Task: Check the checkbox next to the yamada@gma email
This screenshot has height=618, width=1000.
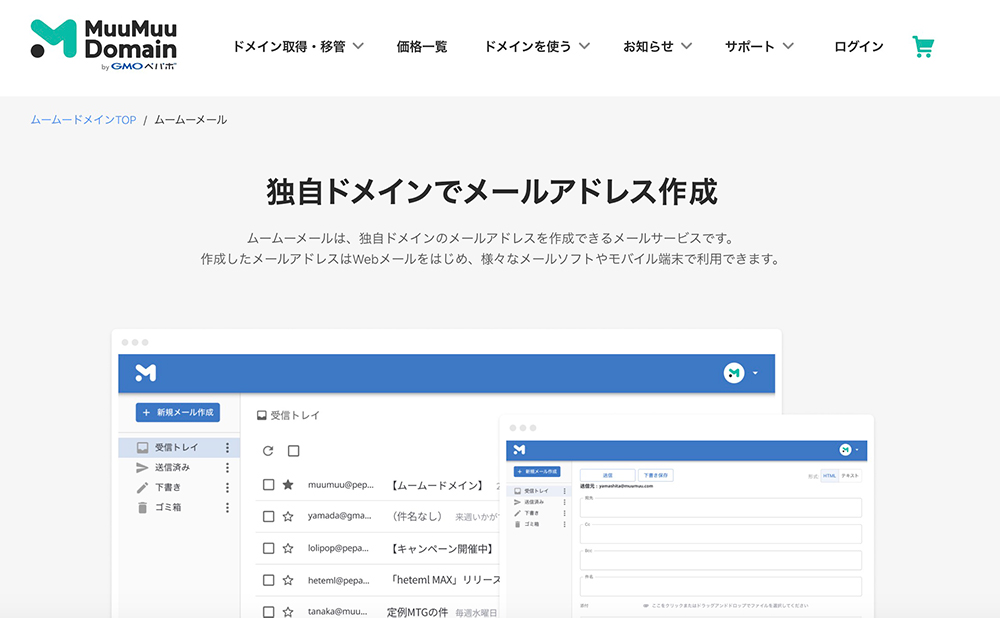Action: pyautogui.click(x=267, y=516)
